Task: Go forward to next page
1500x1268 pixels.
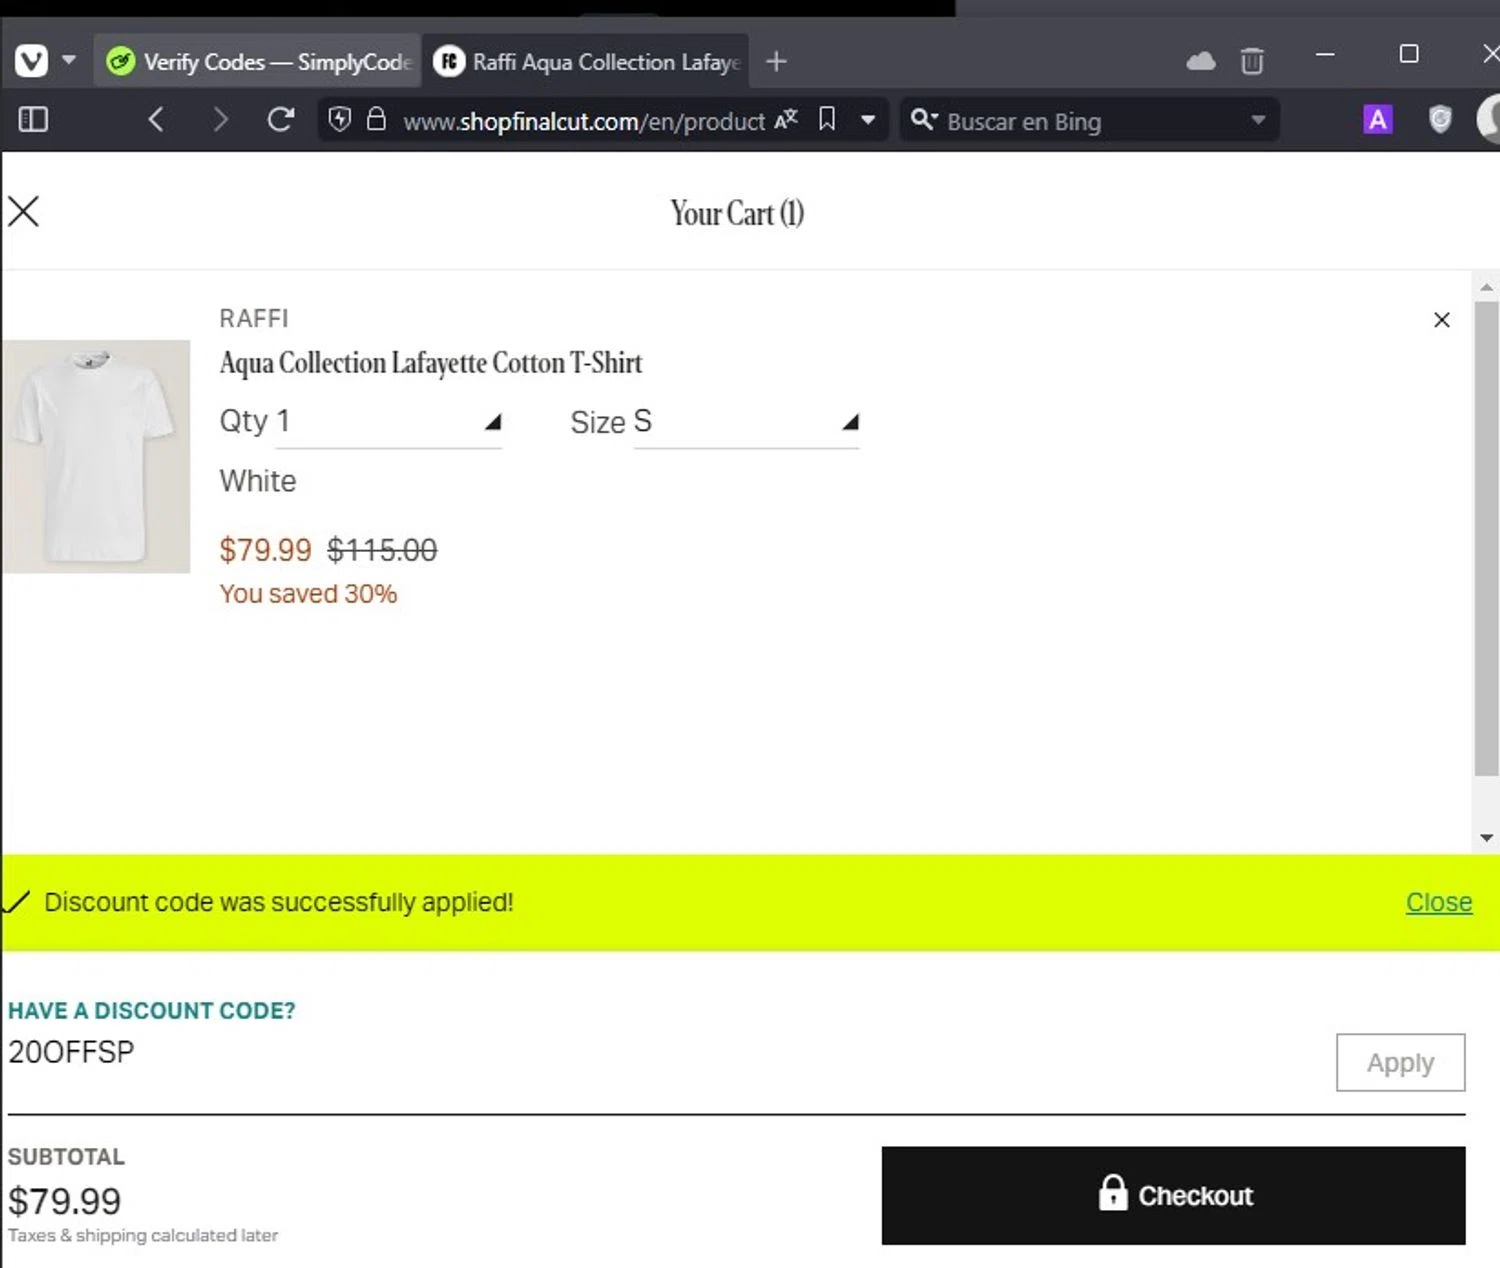Action: tap(220, 120)
